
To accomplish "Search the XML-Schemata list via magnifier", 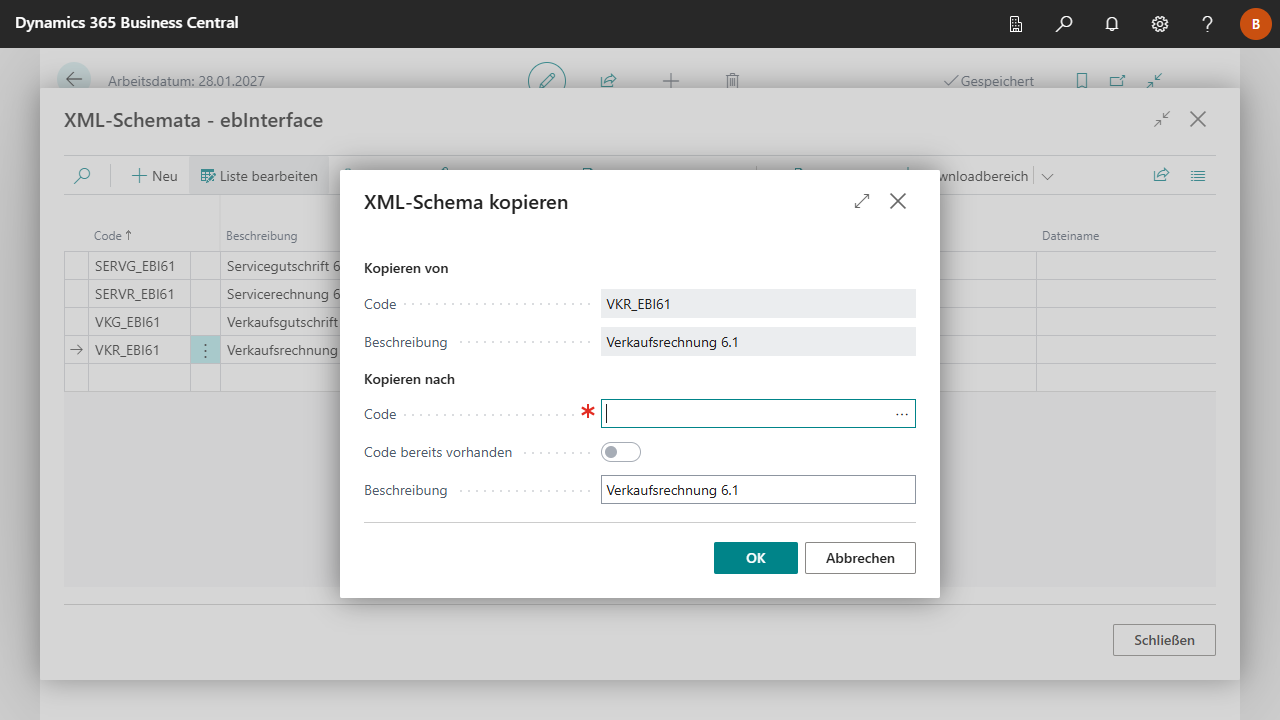I will pos(82,176).
